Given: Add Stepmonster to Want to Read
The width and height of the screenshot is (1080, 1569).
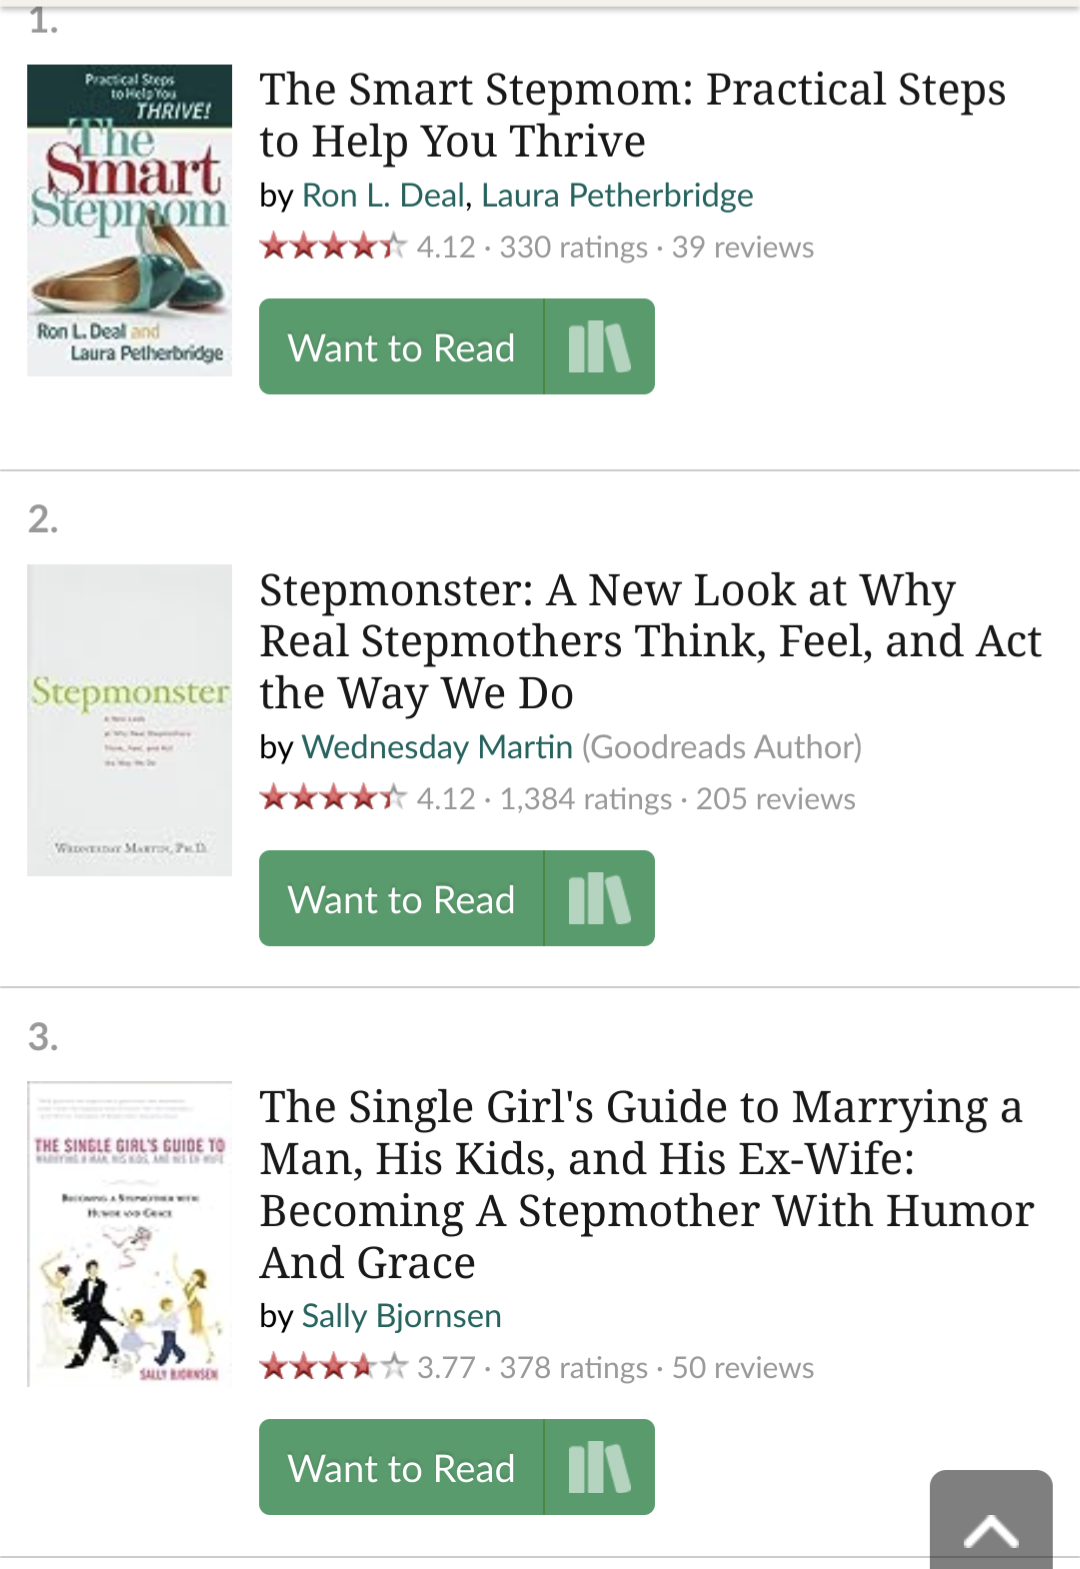Looking at the screenshot, I should click(x=401, y=899).
